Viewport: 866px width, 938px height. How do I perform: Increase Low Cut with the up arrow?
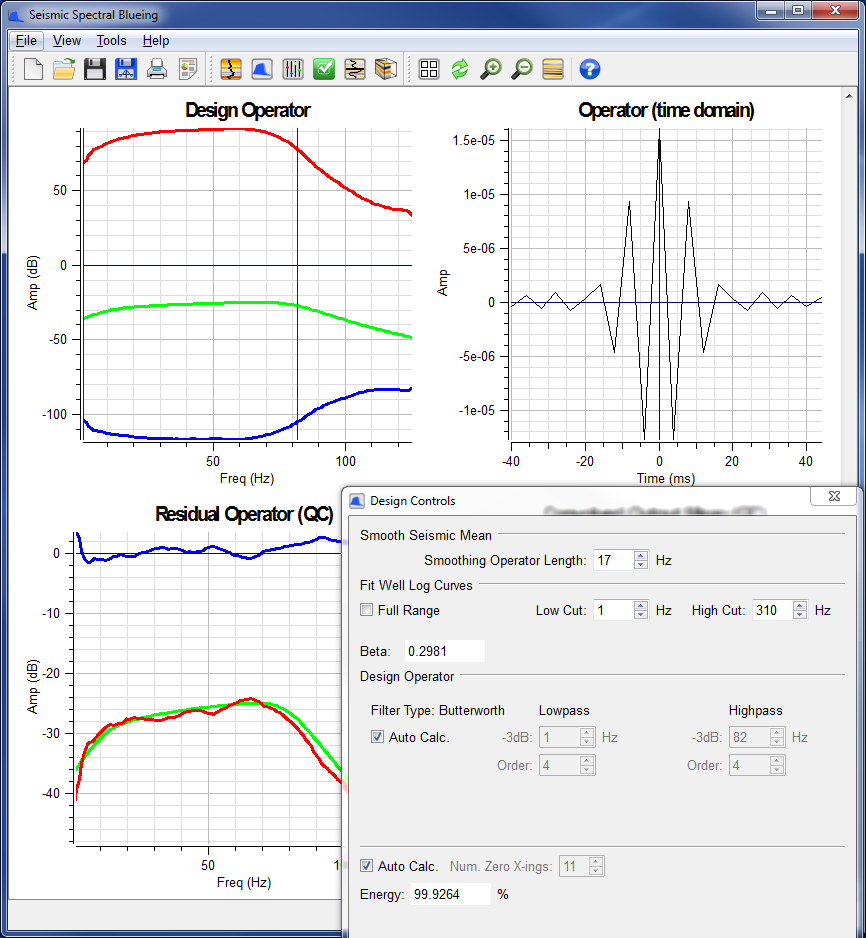pyautogui.click(x=641, y=605)
